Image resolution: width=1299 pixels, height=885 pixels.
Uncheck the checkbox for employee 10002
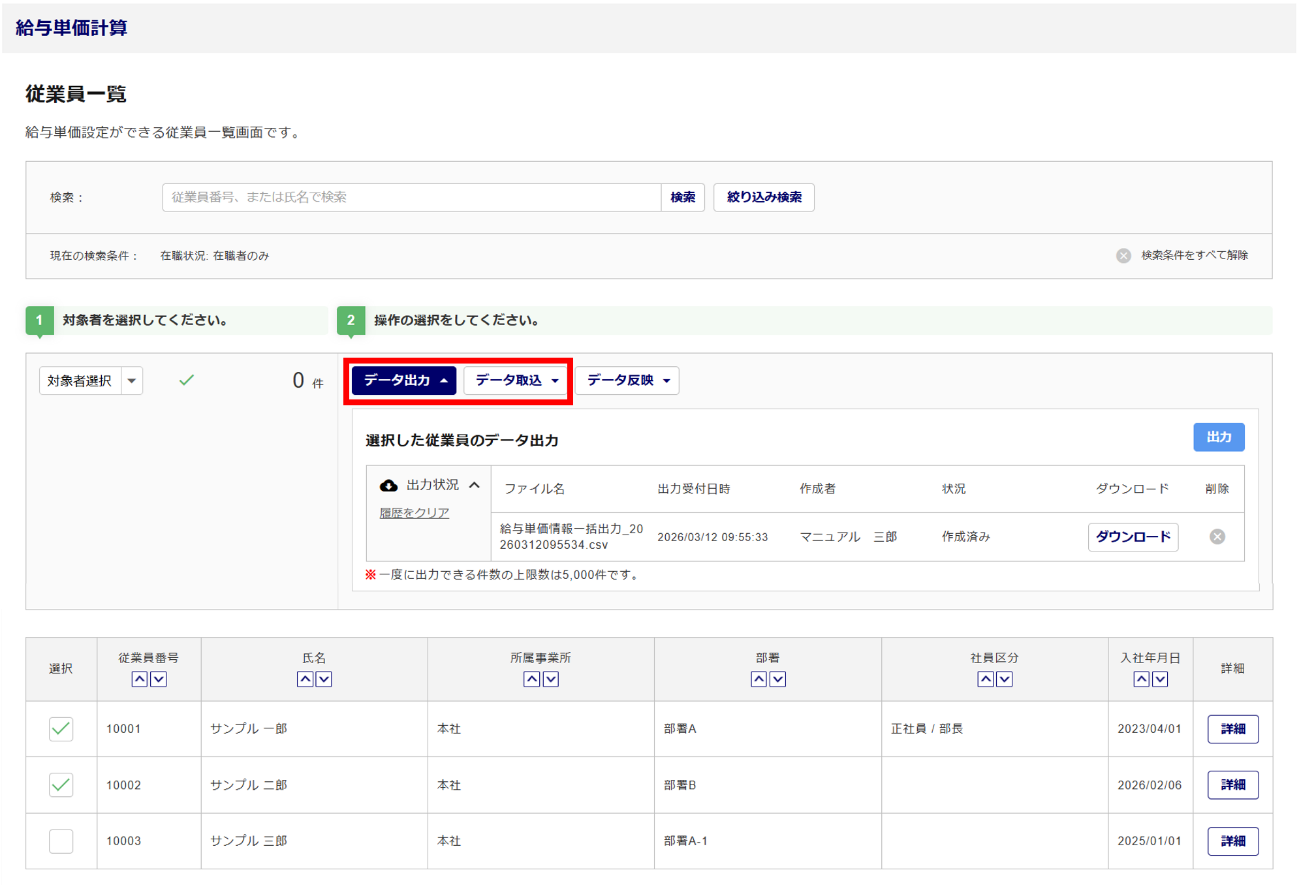point(61,785)
